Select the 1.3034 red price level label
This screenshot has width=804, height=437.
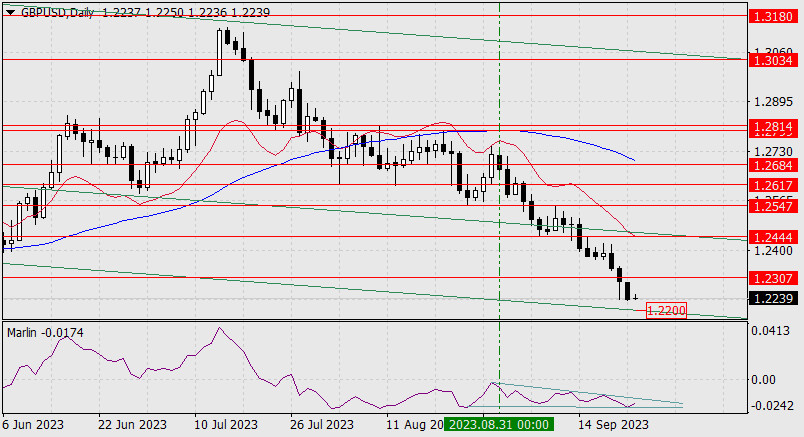[774, 61]
